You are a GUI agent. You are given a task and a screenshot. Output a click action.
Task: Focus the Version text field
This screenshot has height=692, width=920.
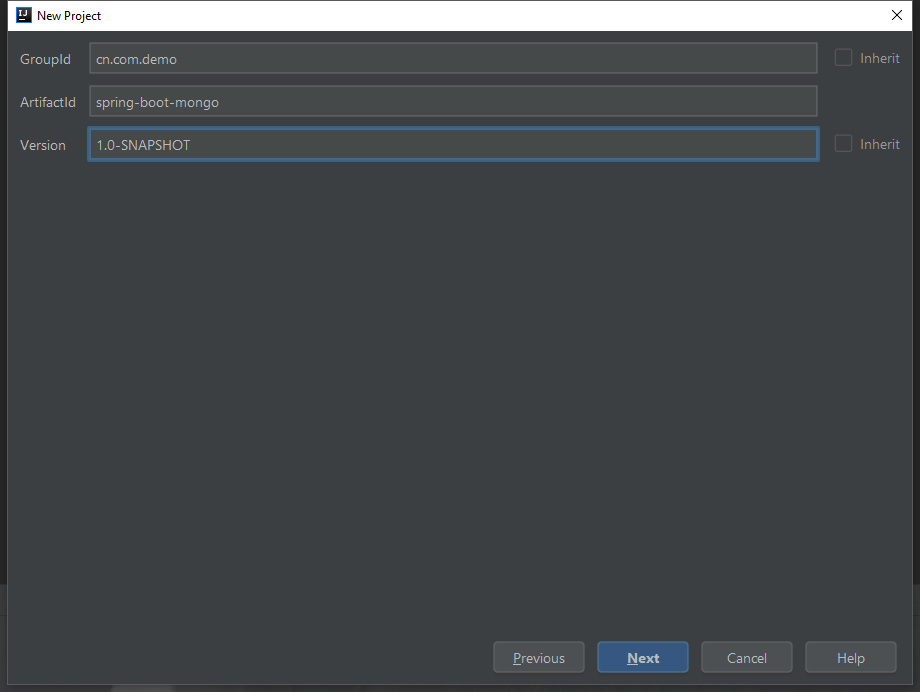453,144
